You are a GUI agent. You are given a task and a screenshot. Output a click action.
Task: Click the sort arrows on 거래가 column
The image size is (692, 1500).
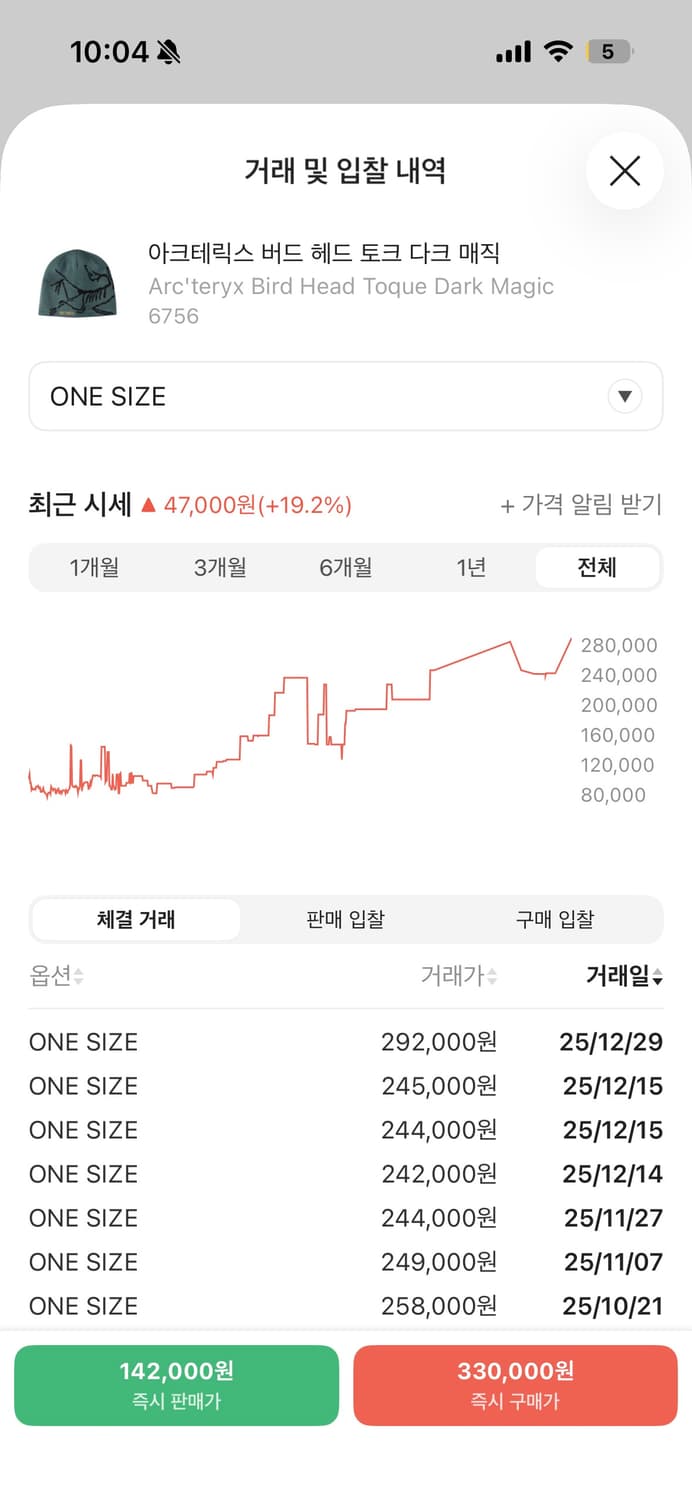[494, 976]
